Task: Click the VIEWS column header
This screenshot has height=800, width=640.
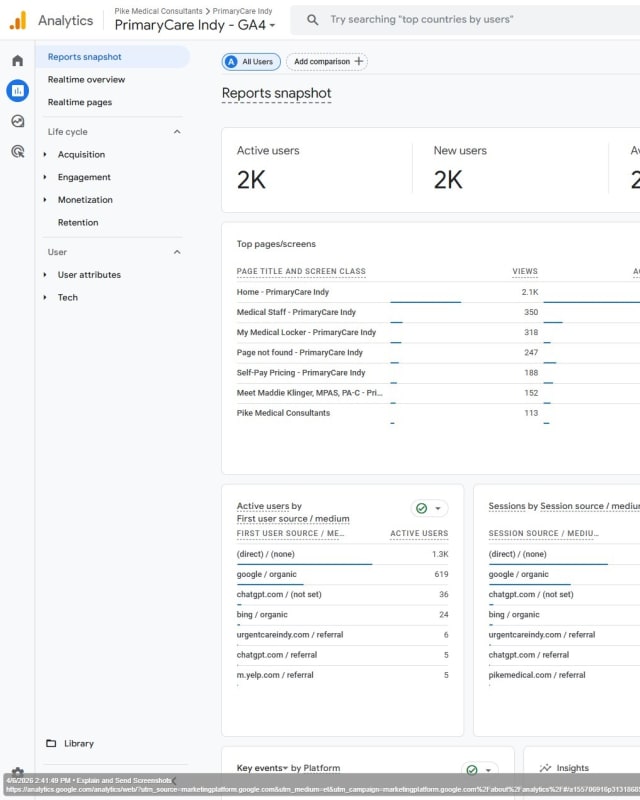Action: coord(525,271)
